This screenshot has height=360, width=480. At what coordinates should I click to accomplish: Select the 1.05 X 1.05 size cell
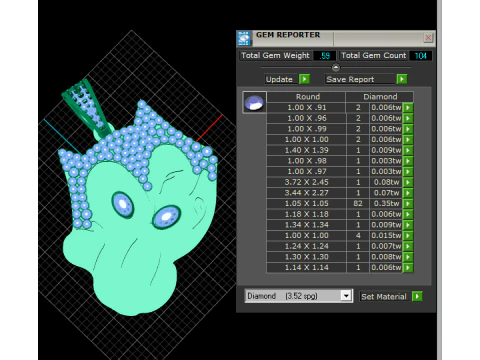tap(306, 203)
